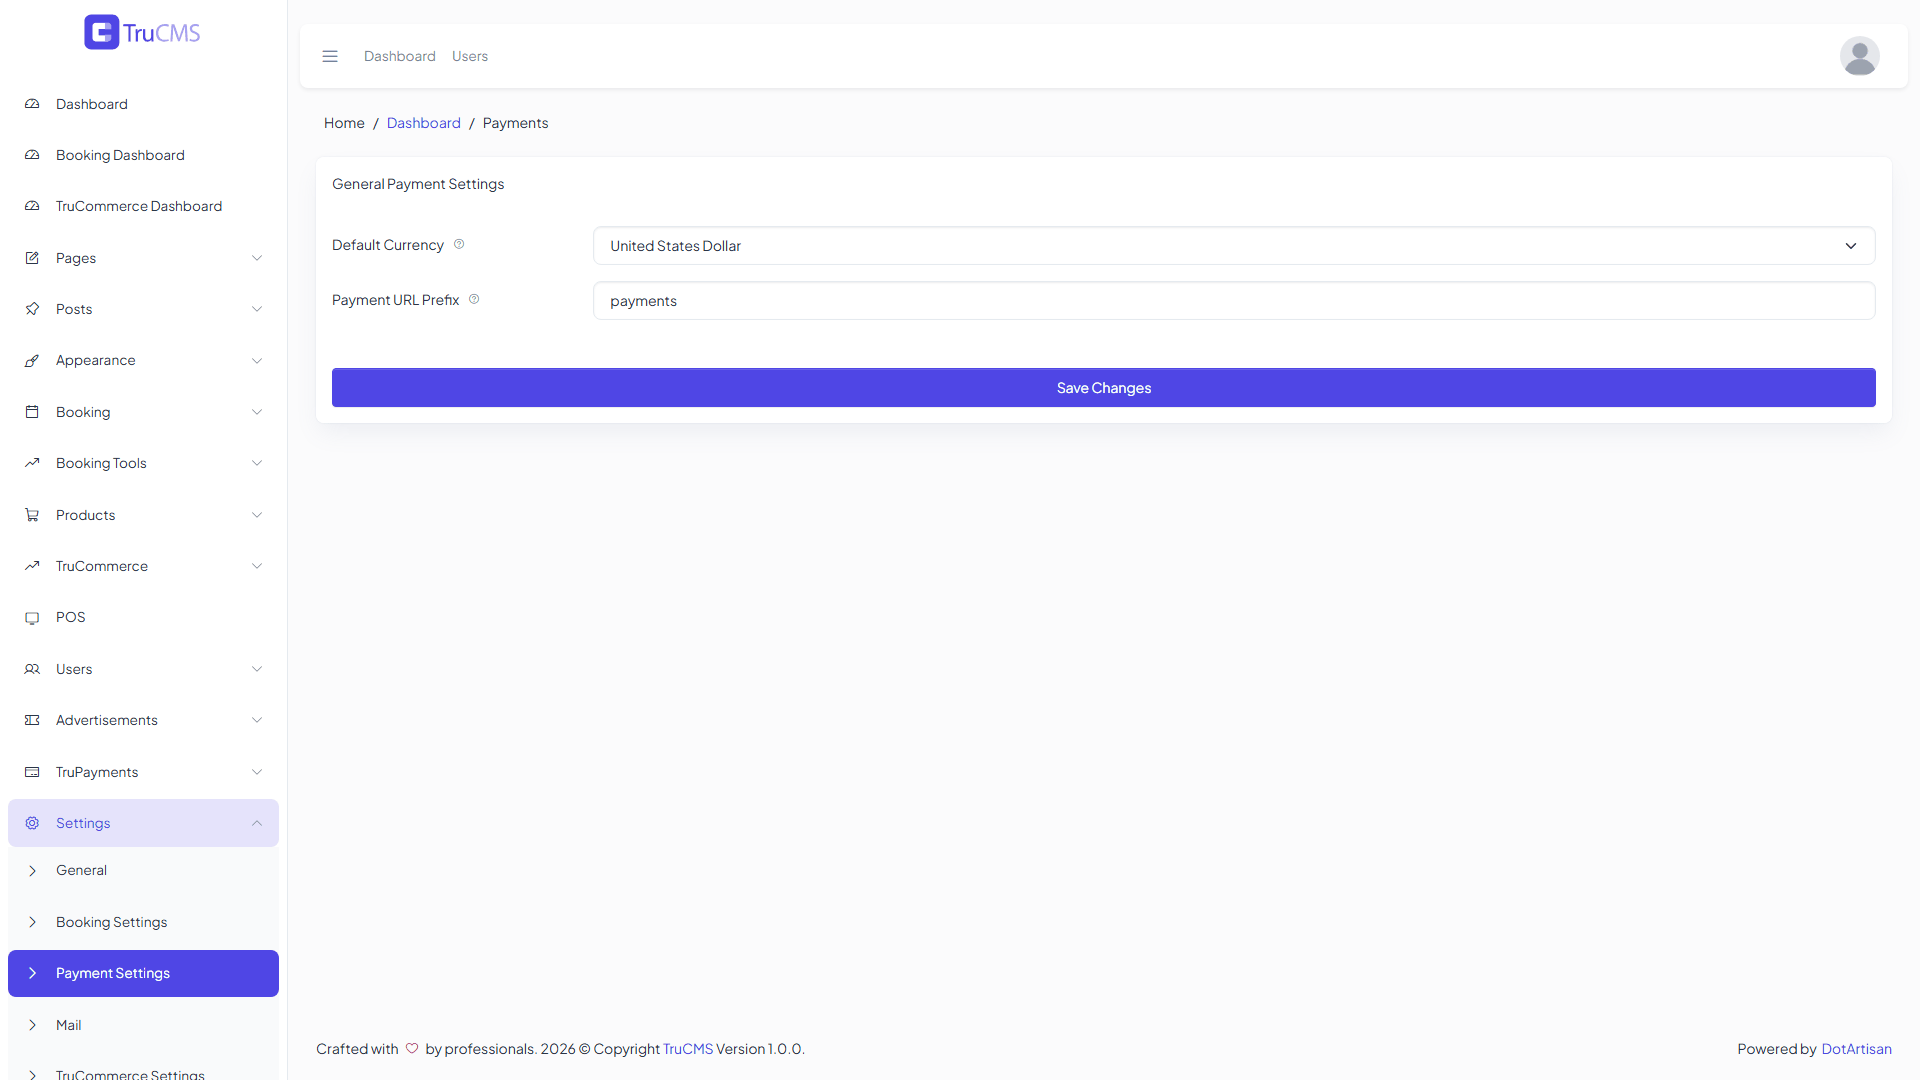
Task: Click the Users link in top bar
Action: pyautogui.click(x=470, y=56)
